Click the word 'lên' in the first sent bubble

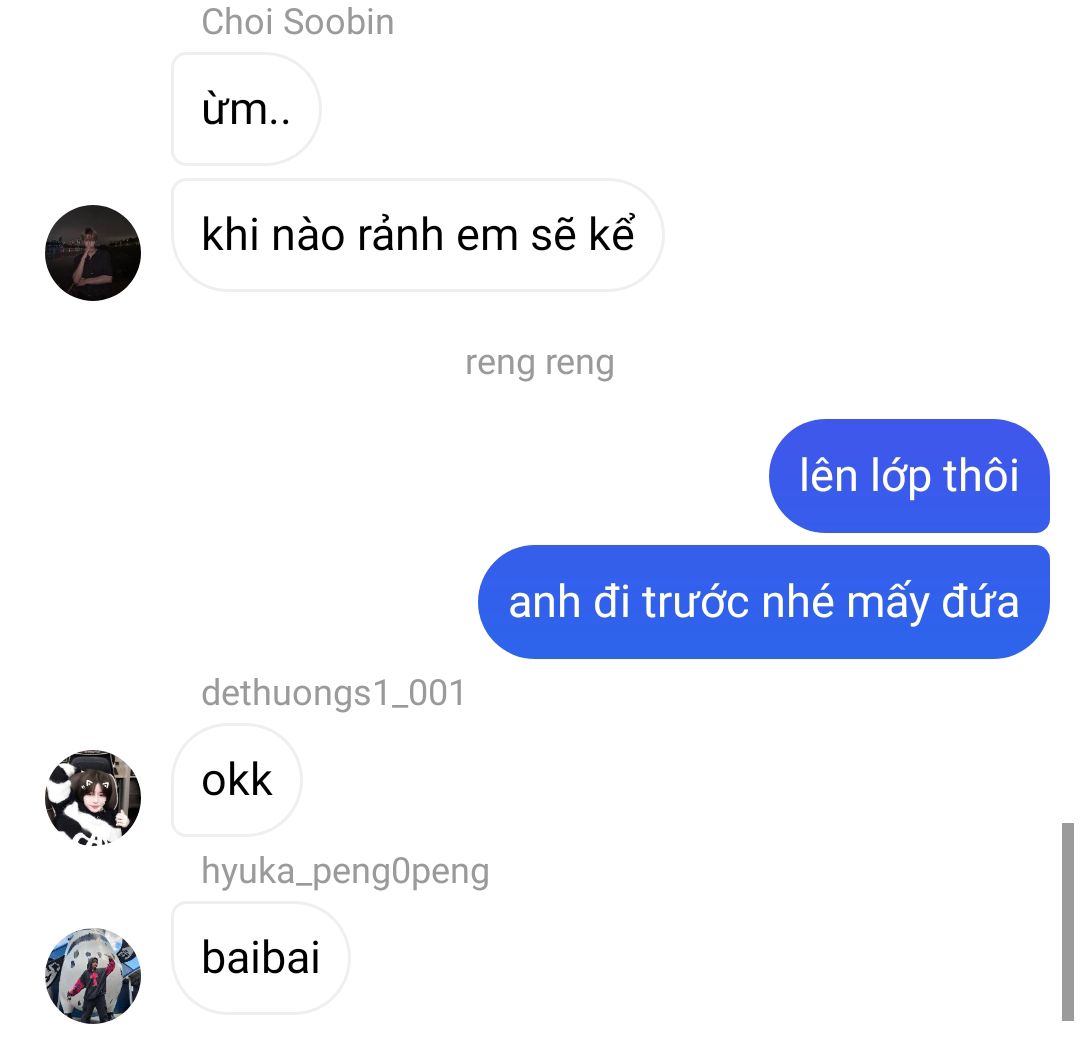click(829, 475)
